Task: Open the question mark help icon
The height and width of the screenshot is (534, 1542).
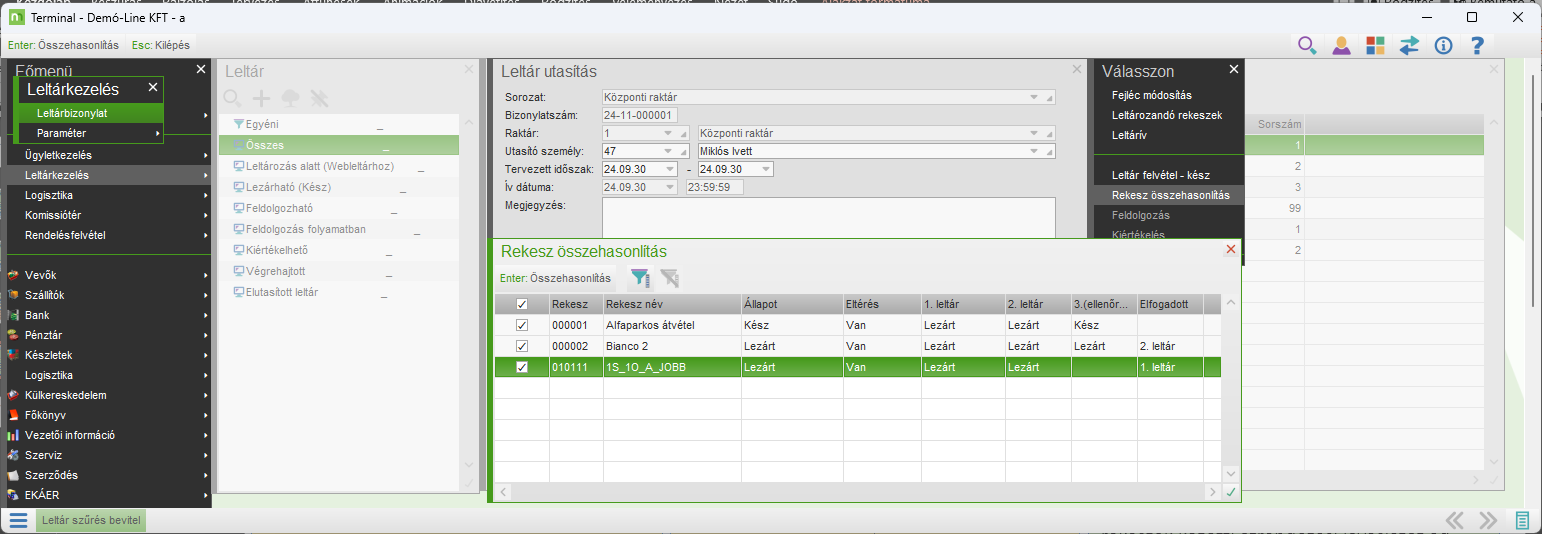Action: pyautogui.click(x=1476, y=45)
